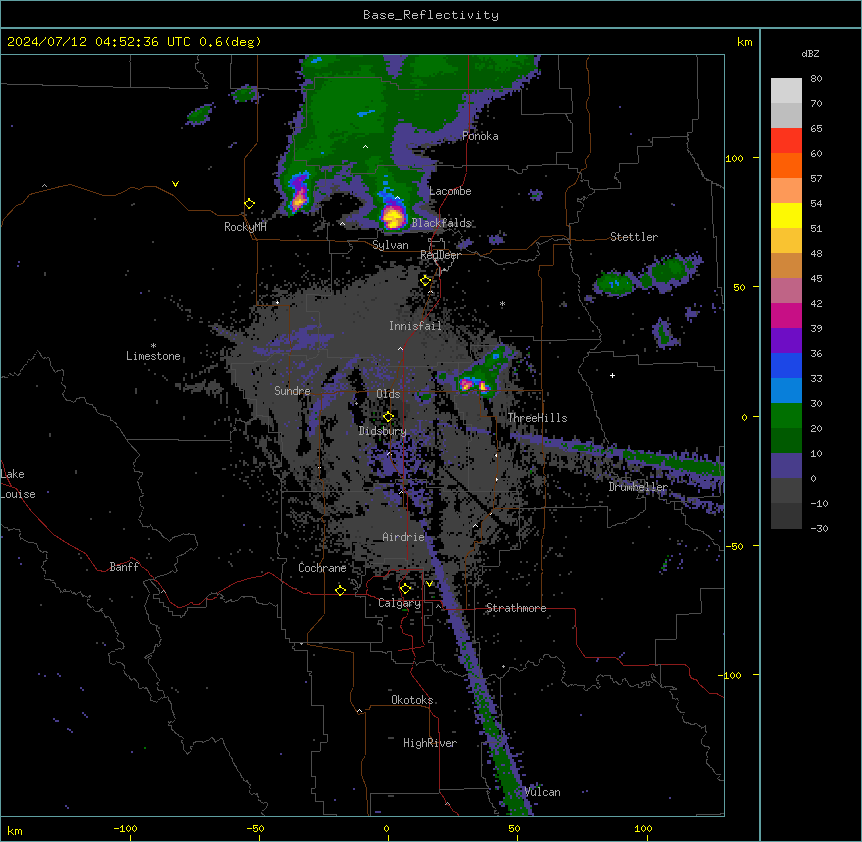Select the yellow V marker northwest of RockyMH

(175, 184)
